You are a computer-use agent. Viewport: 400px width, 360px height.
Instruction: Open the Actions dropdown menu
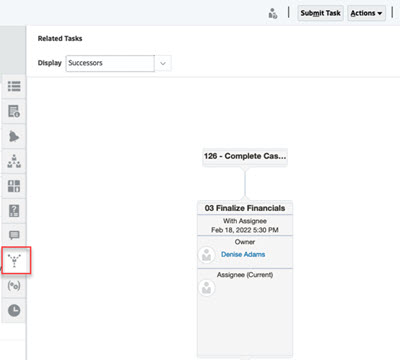[366, 13]
